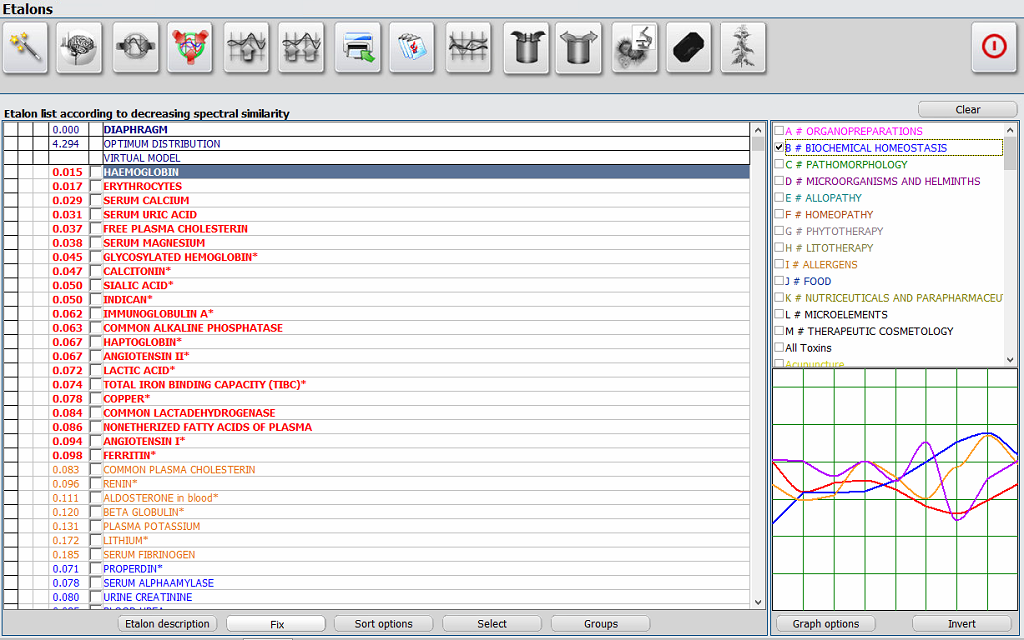Screen dimensions: 1024x640
Task: Open the Sort options menu
Action: point(384,624)
